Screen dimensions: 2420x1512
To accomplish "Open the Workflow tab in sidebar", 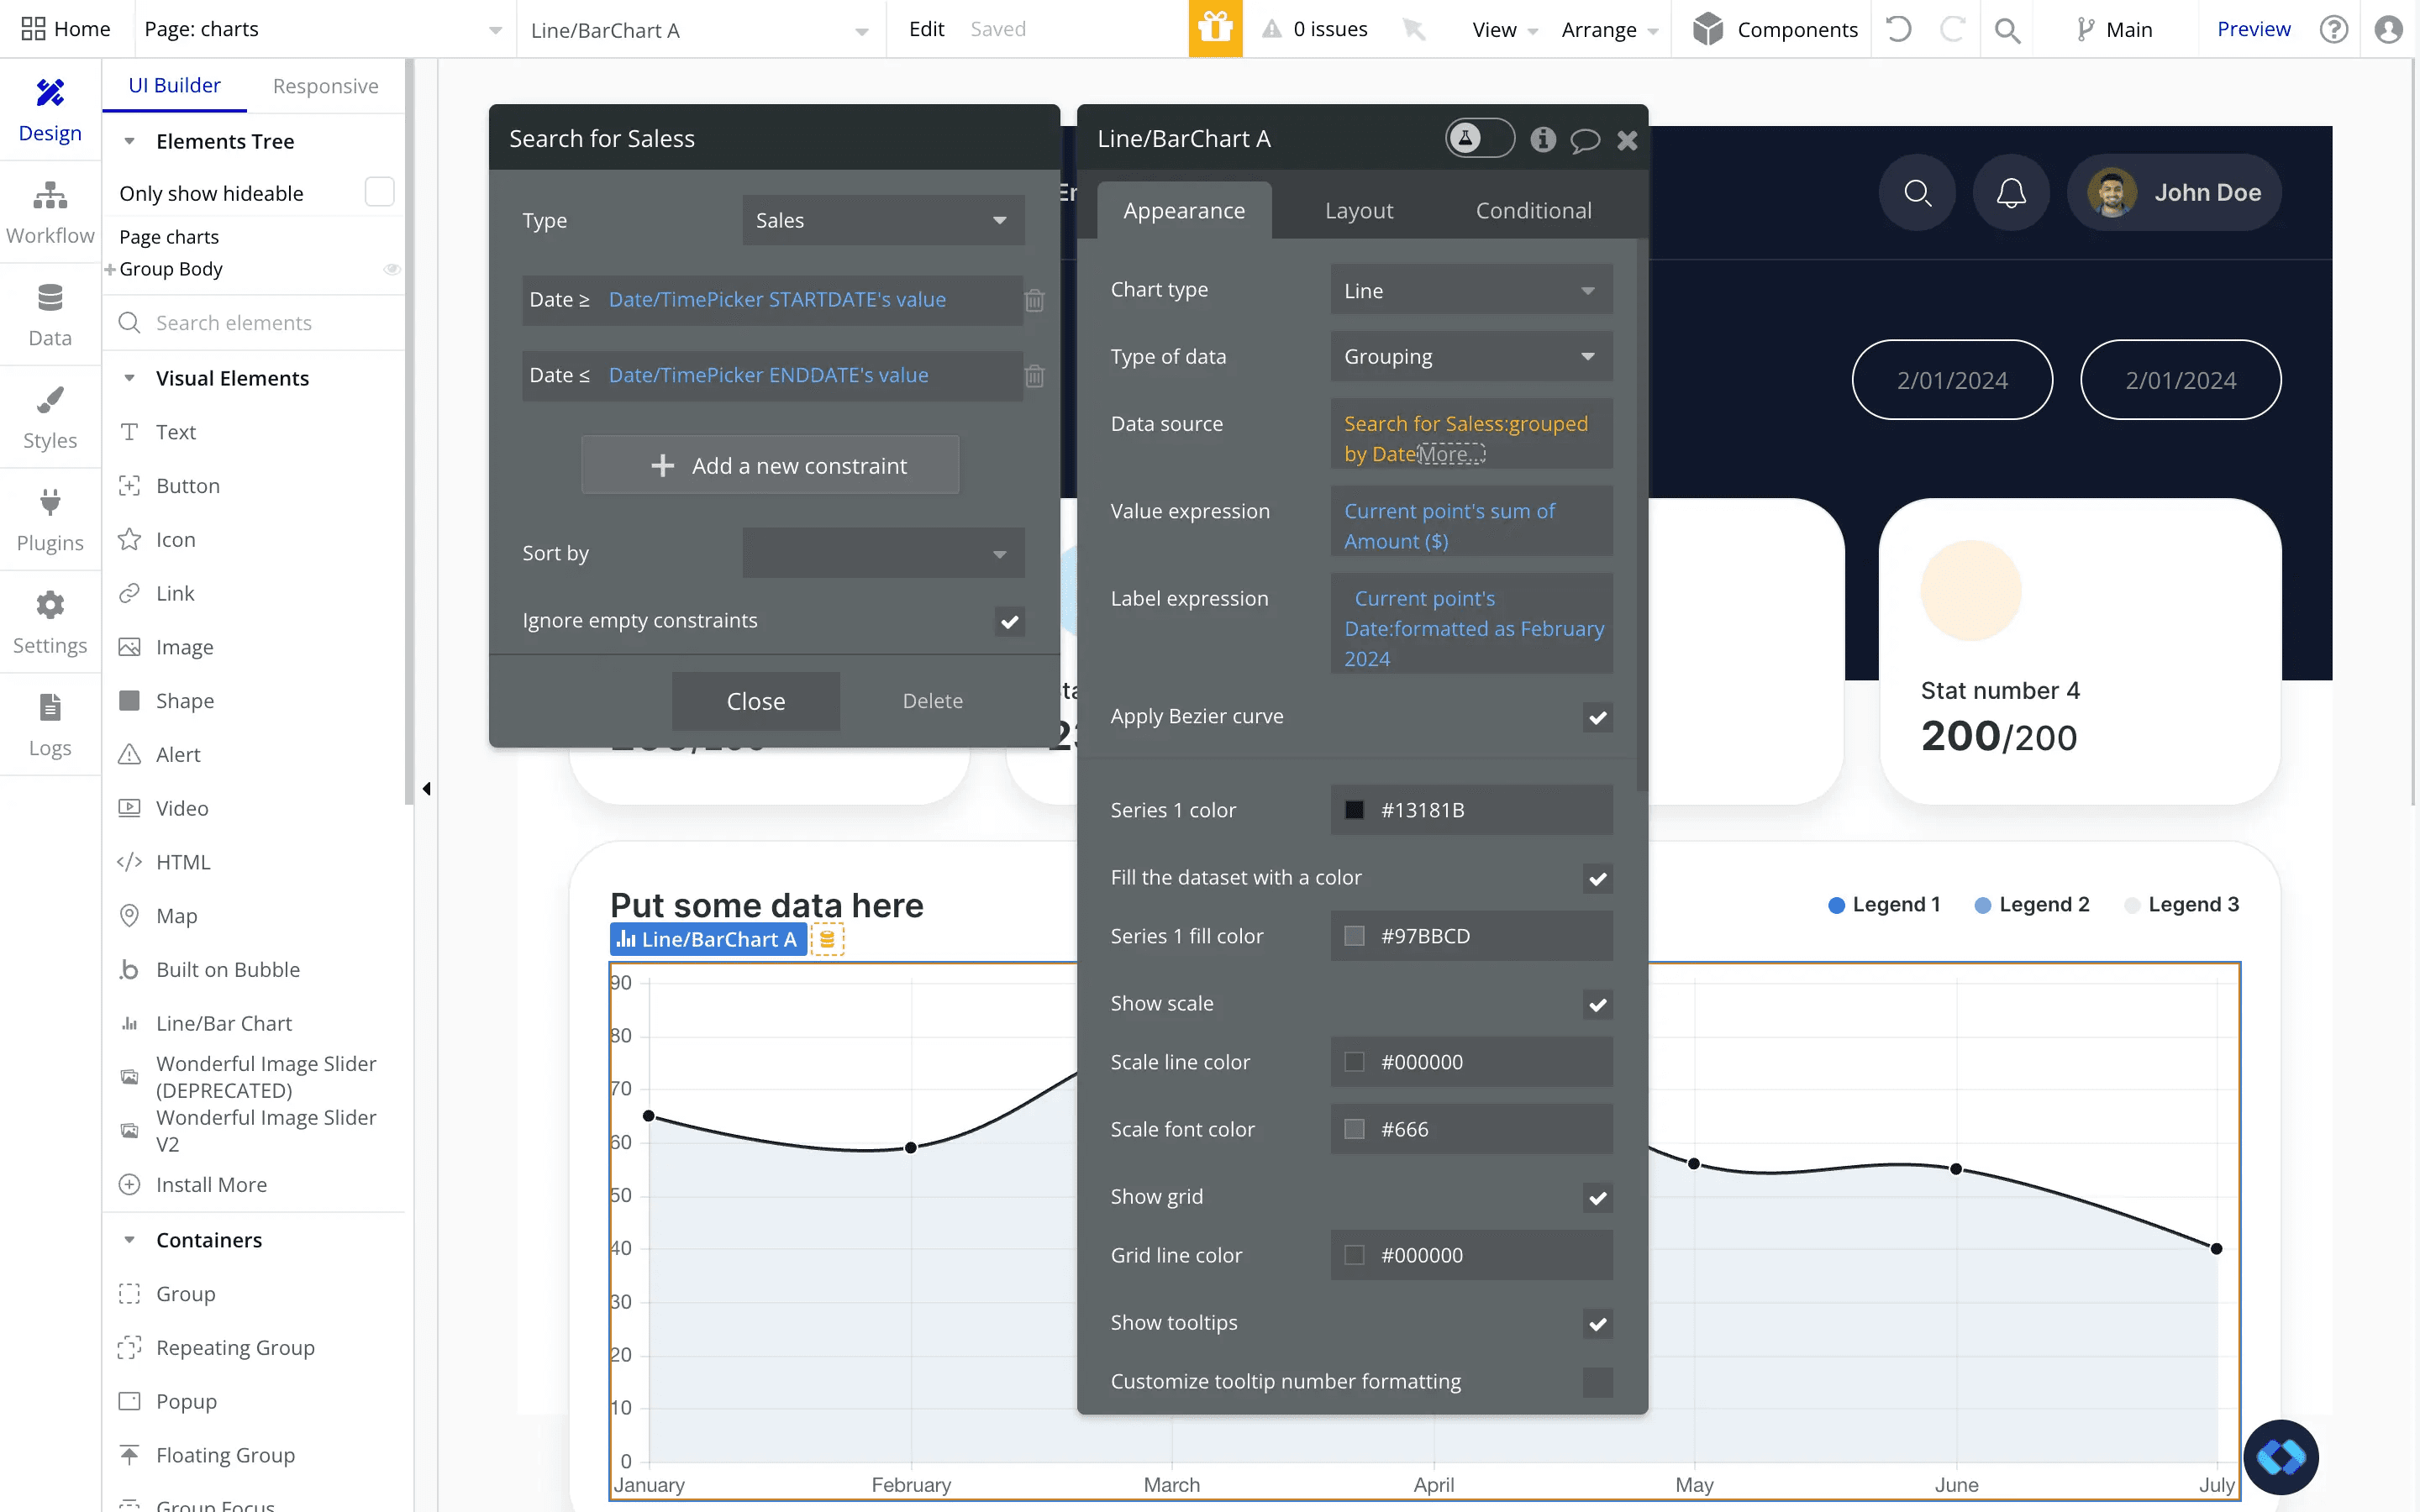I will [x=50, y=212].
